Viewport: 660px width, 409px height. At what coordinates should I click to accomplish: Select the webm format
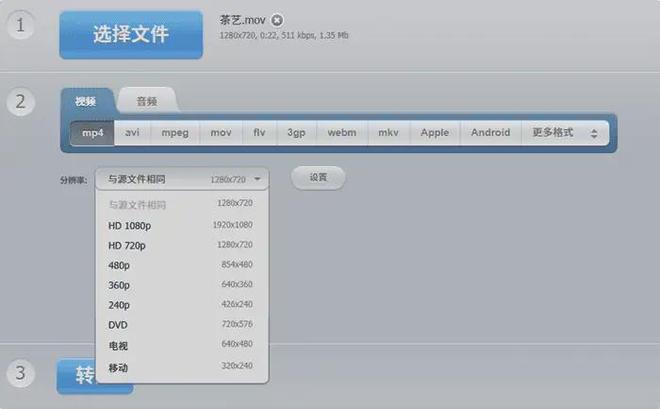pyautogui.click(x=342, y=133)
